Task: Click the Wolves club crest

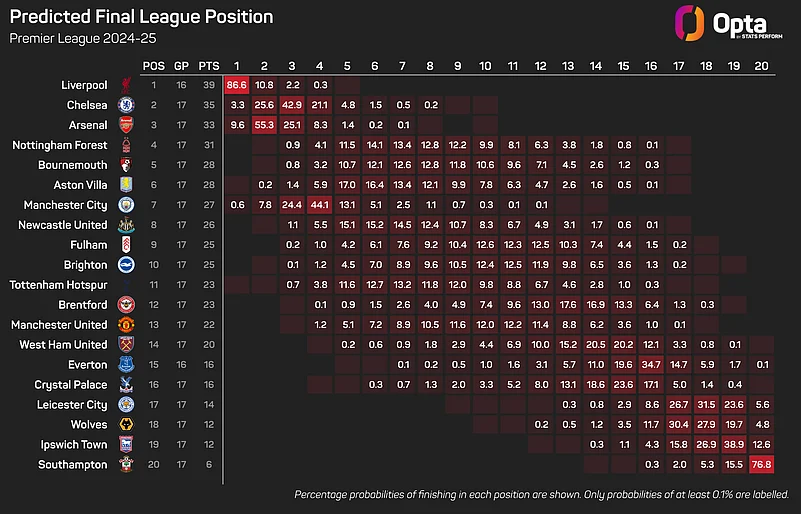Action: 127,424
